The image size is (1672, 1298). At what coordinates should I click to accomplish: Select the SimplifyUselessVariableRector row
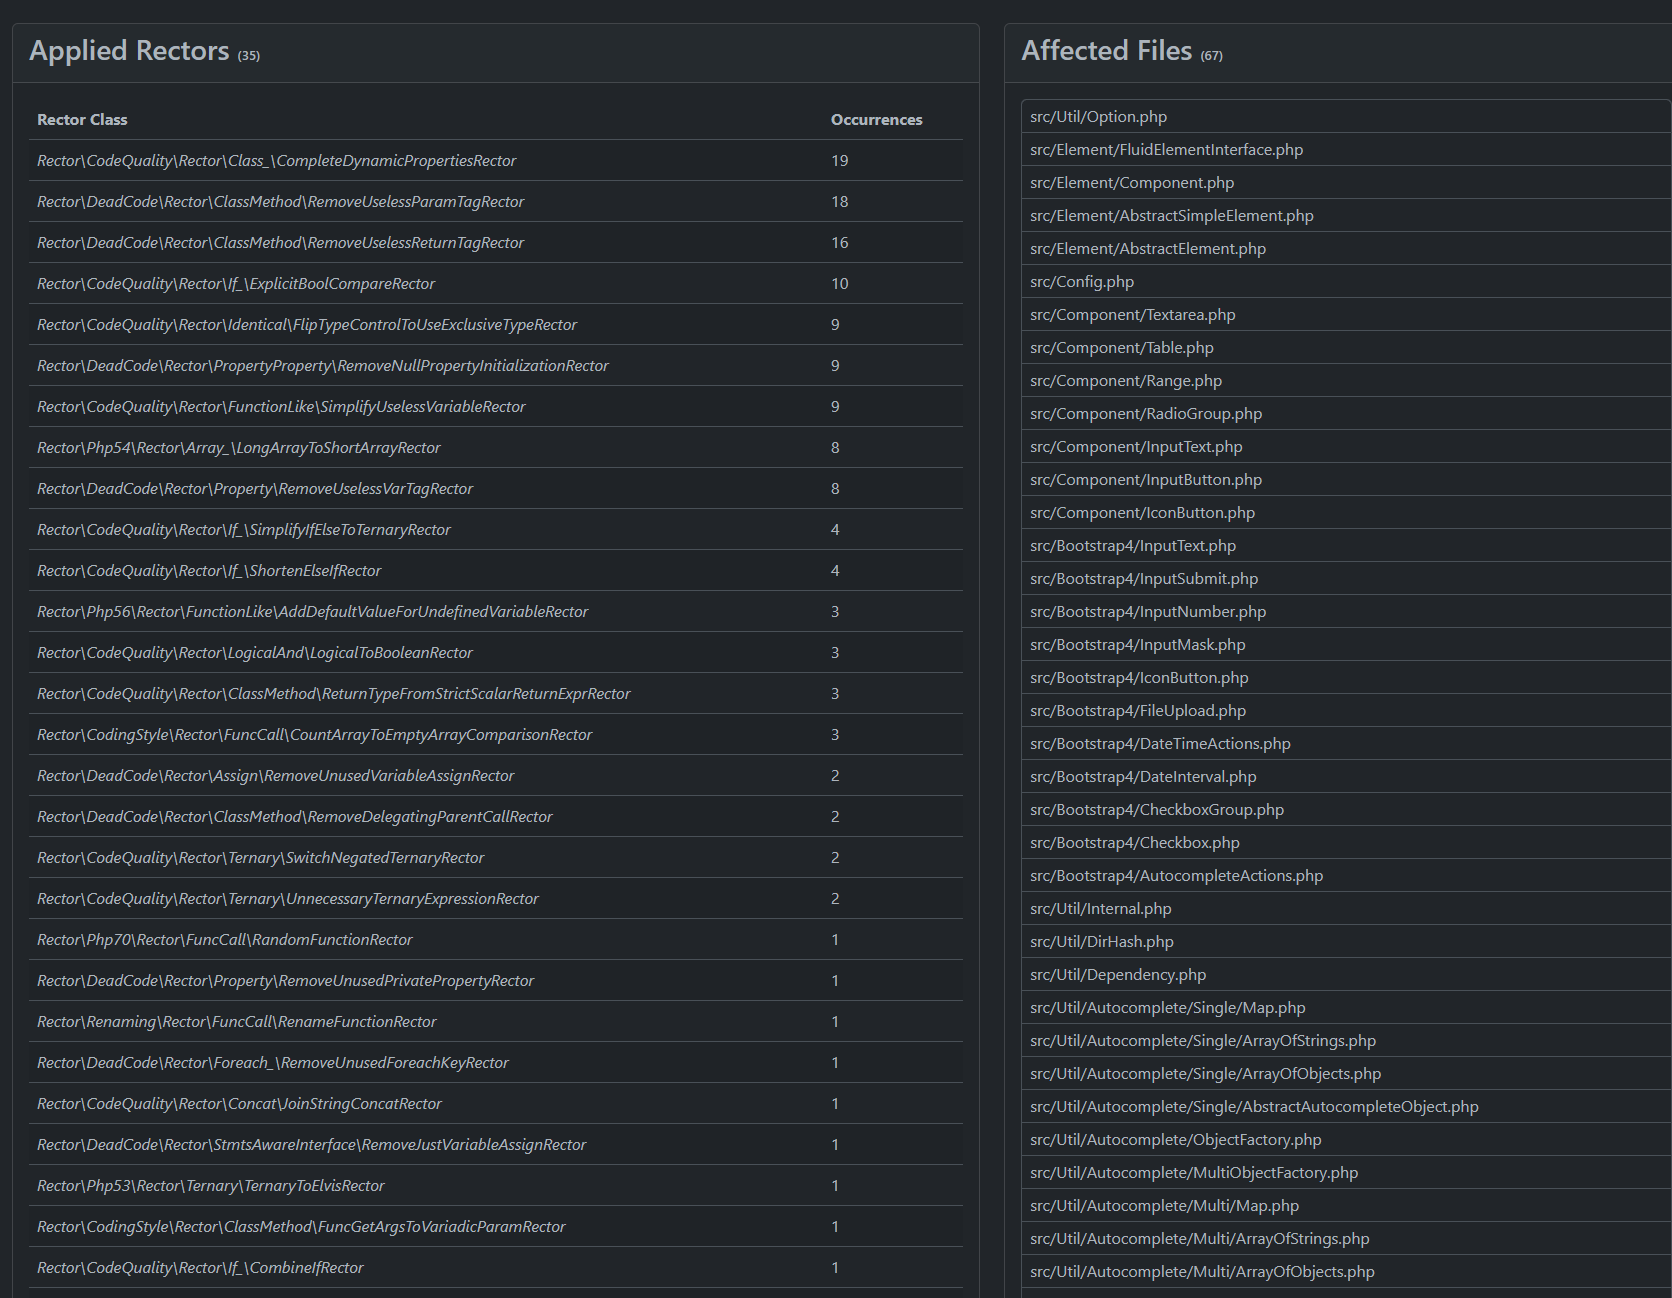pyautogui.click(x=496, y=406)
